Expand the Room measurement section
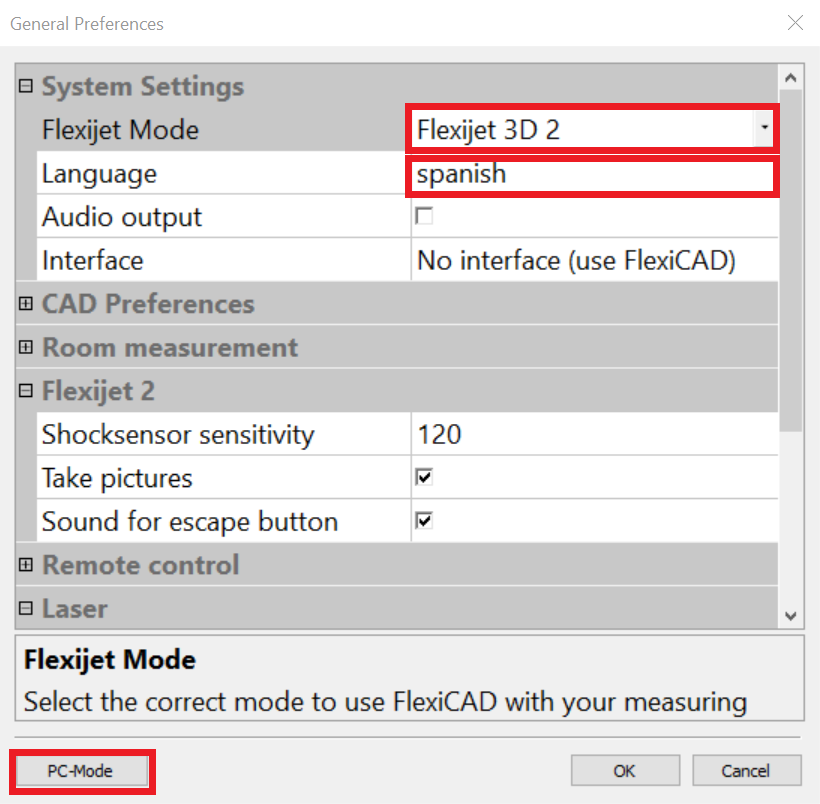This screenshot has width=820, height=804. pyautogui.click(x=26, y=348)
